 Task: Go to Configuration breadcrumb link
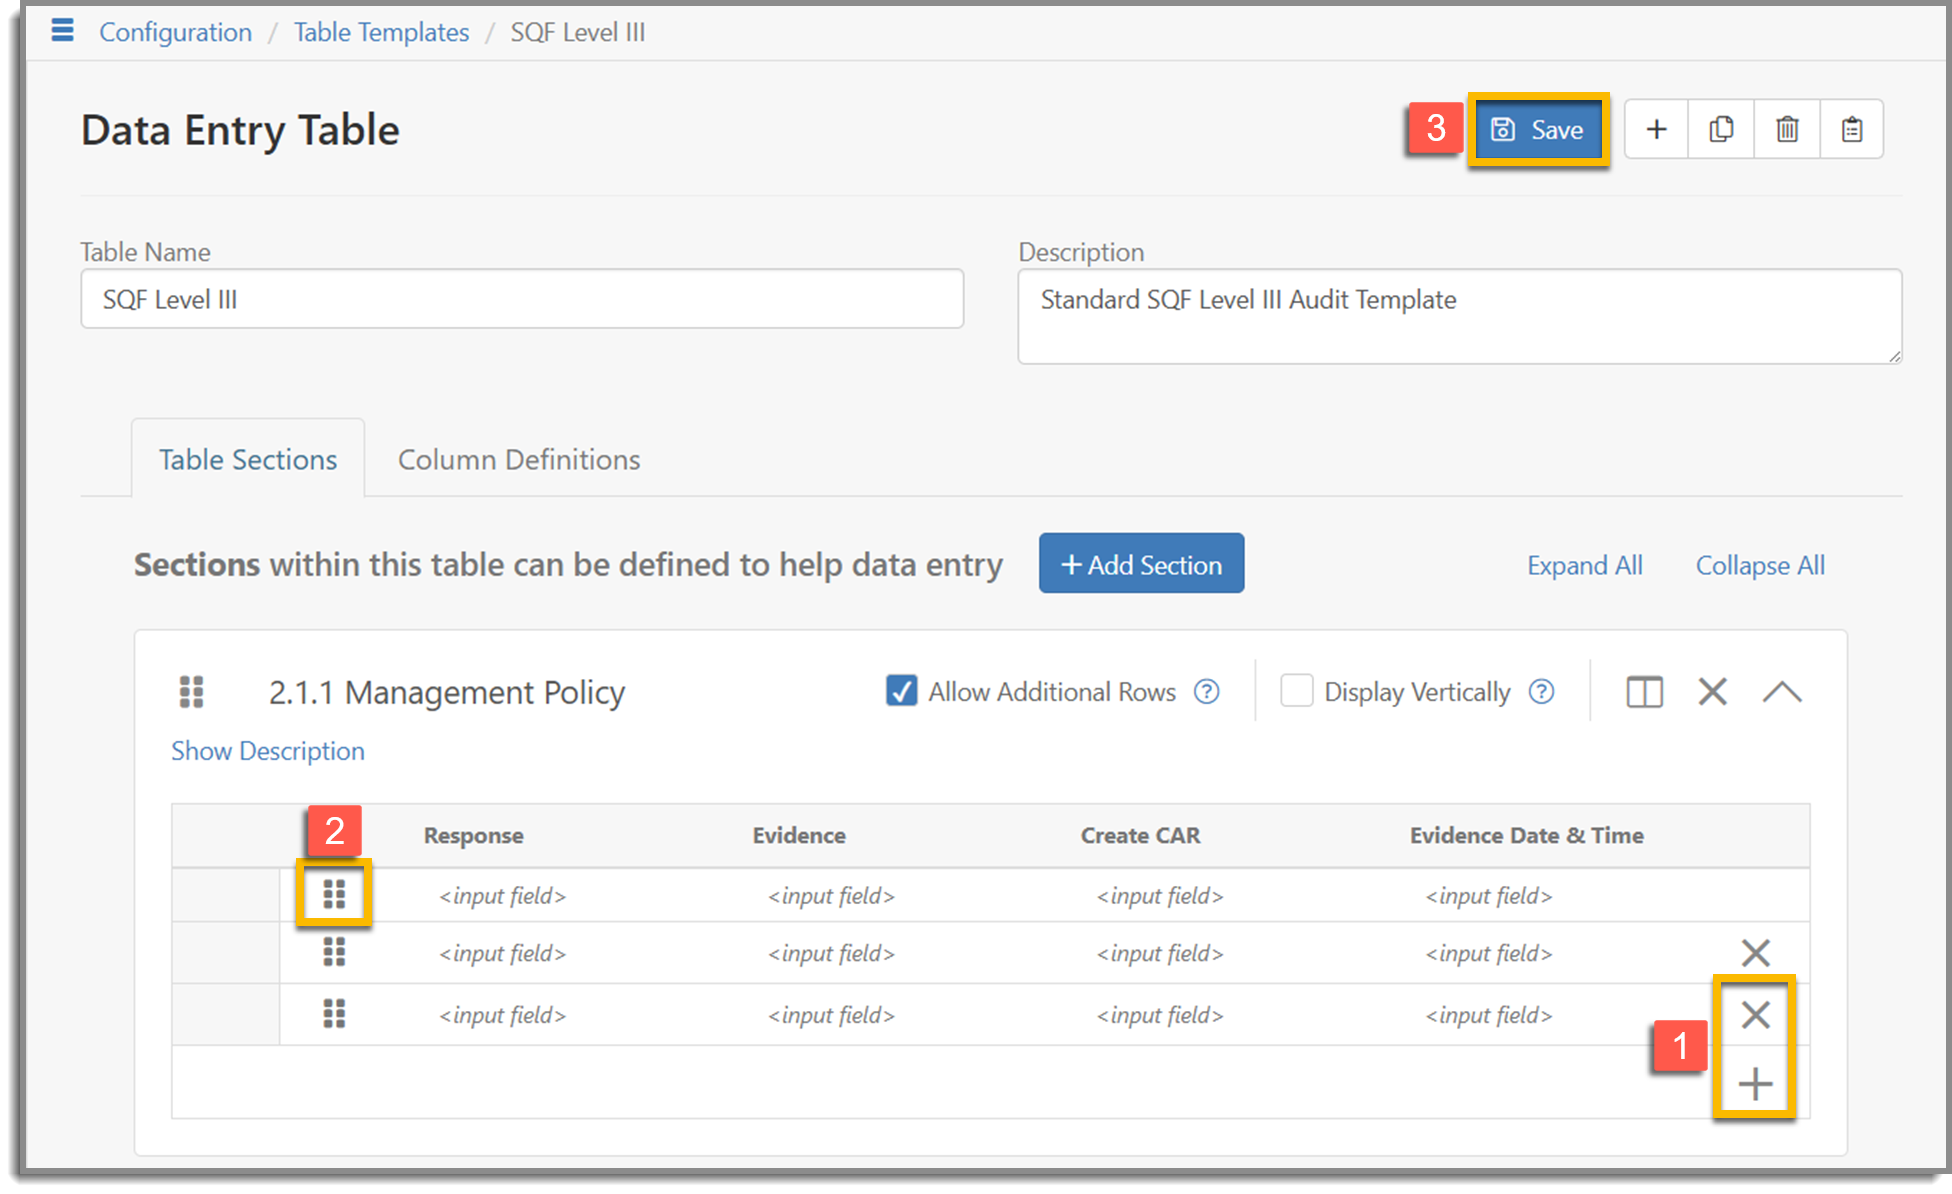click(175, 32)
